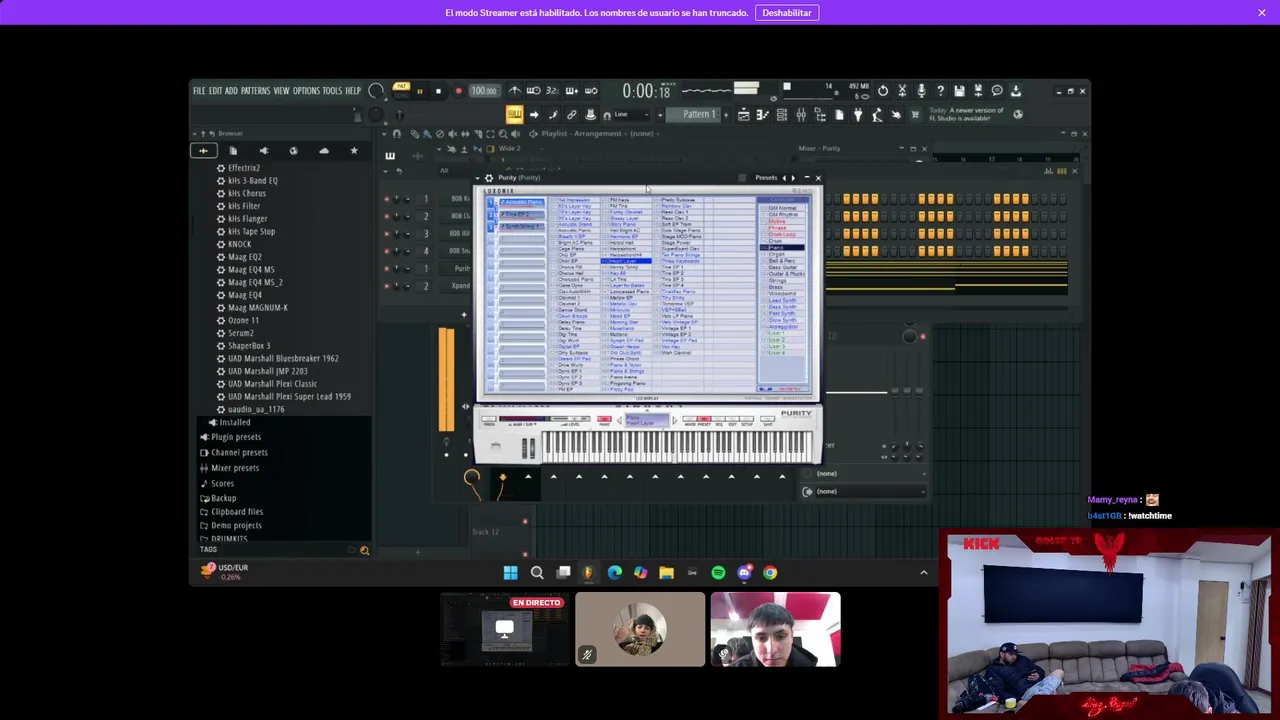Open the TOOLS menu

click(x=332, y=91)
